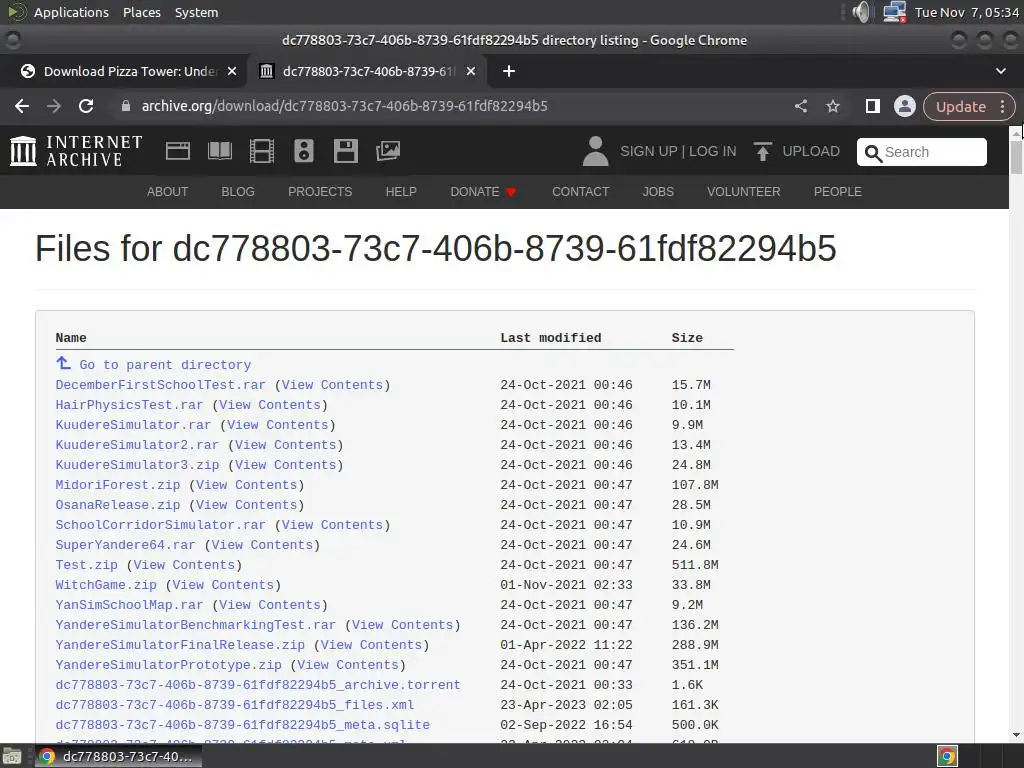Viewport: 1024px width, 768px height.
Task: Open the JOBS nav item
Action: pos(658,192)
